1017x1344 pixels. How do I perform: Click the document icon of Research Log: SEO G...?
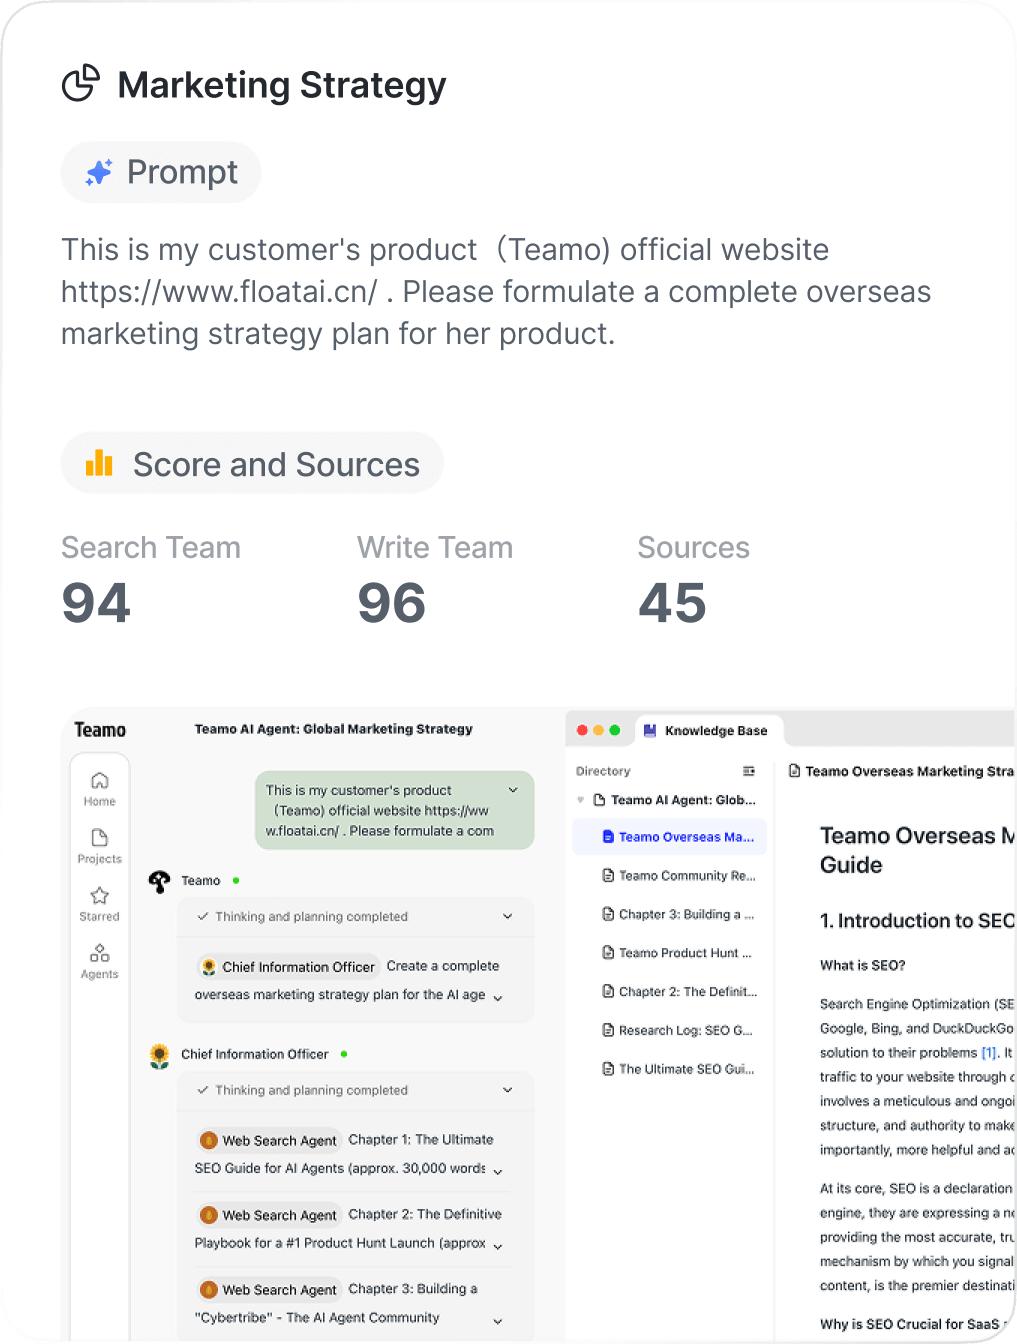pyautogui.click(x=608, y=1030)
